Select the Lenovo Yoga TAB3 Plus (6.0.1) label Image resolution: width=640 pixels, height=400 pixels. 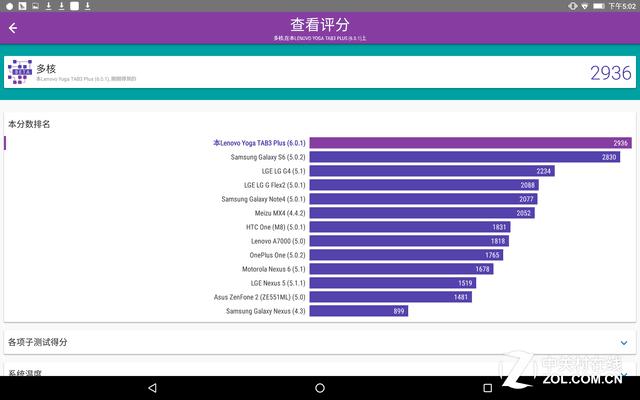click(x=259, y=143)
